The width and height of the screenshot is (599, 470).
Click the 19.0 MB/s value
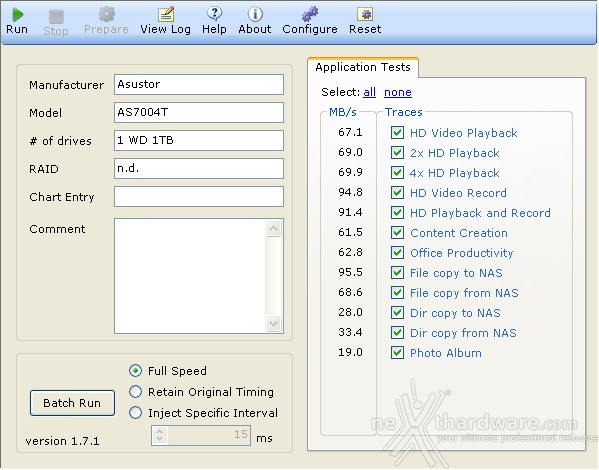point(350,352)
